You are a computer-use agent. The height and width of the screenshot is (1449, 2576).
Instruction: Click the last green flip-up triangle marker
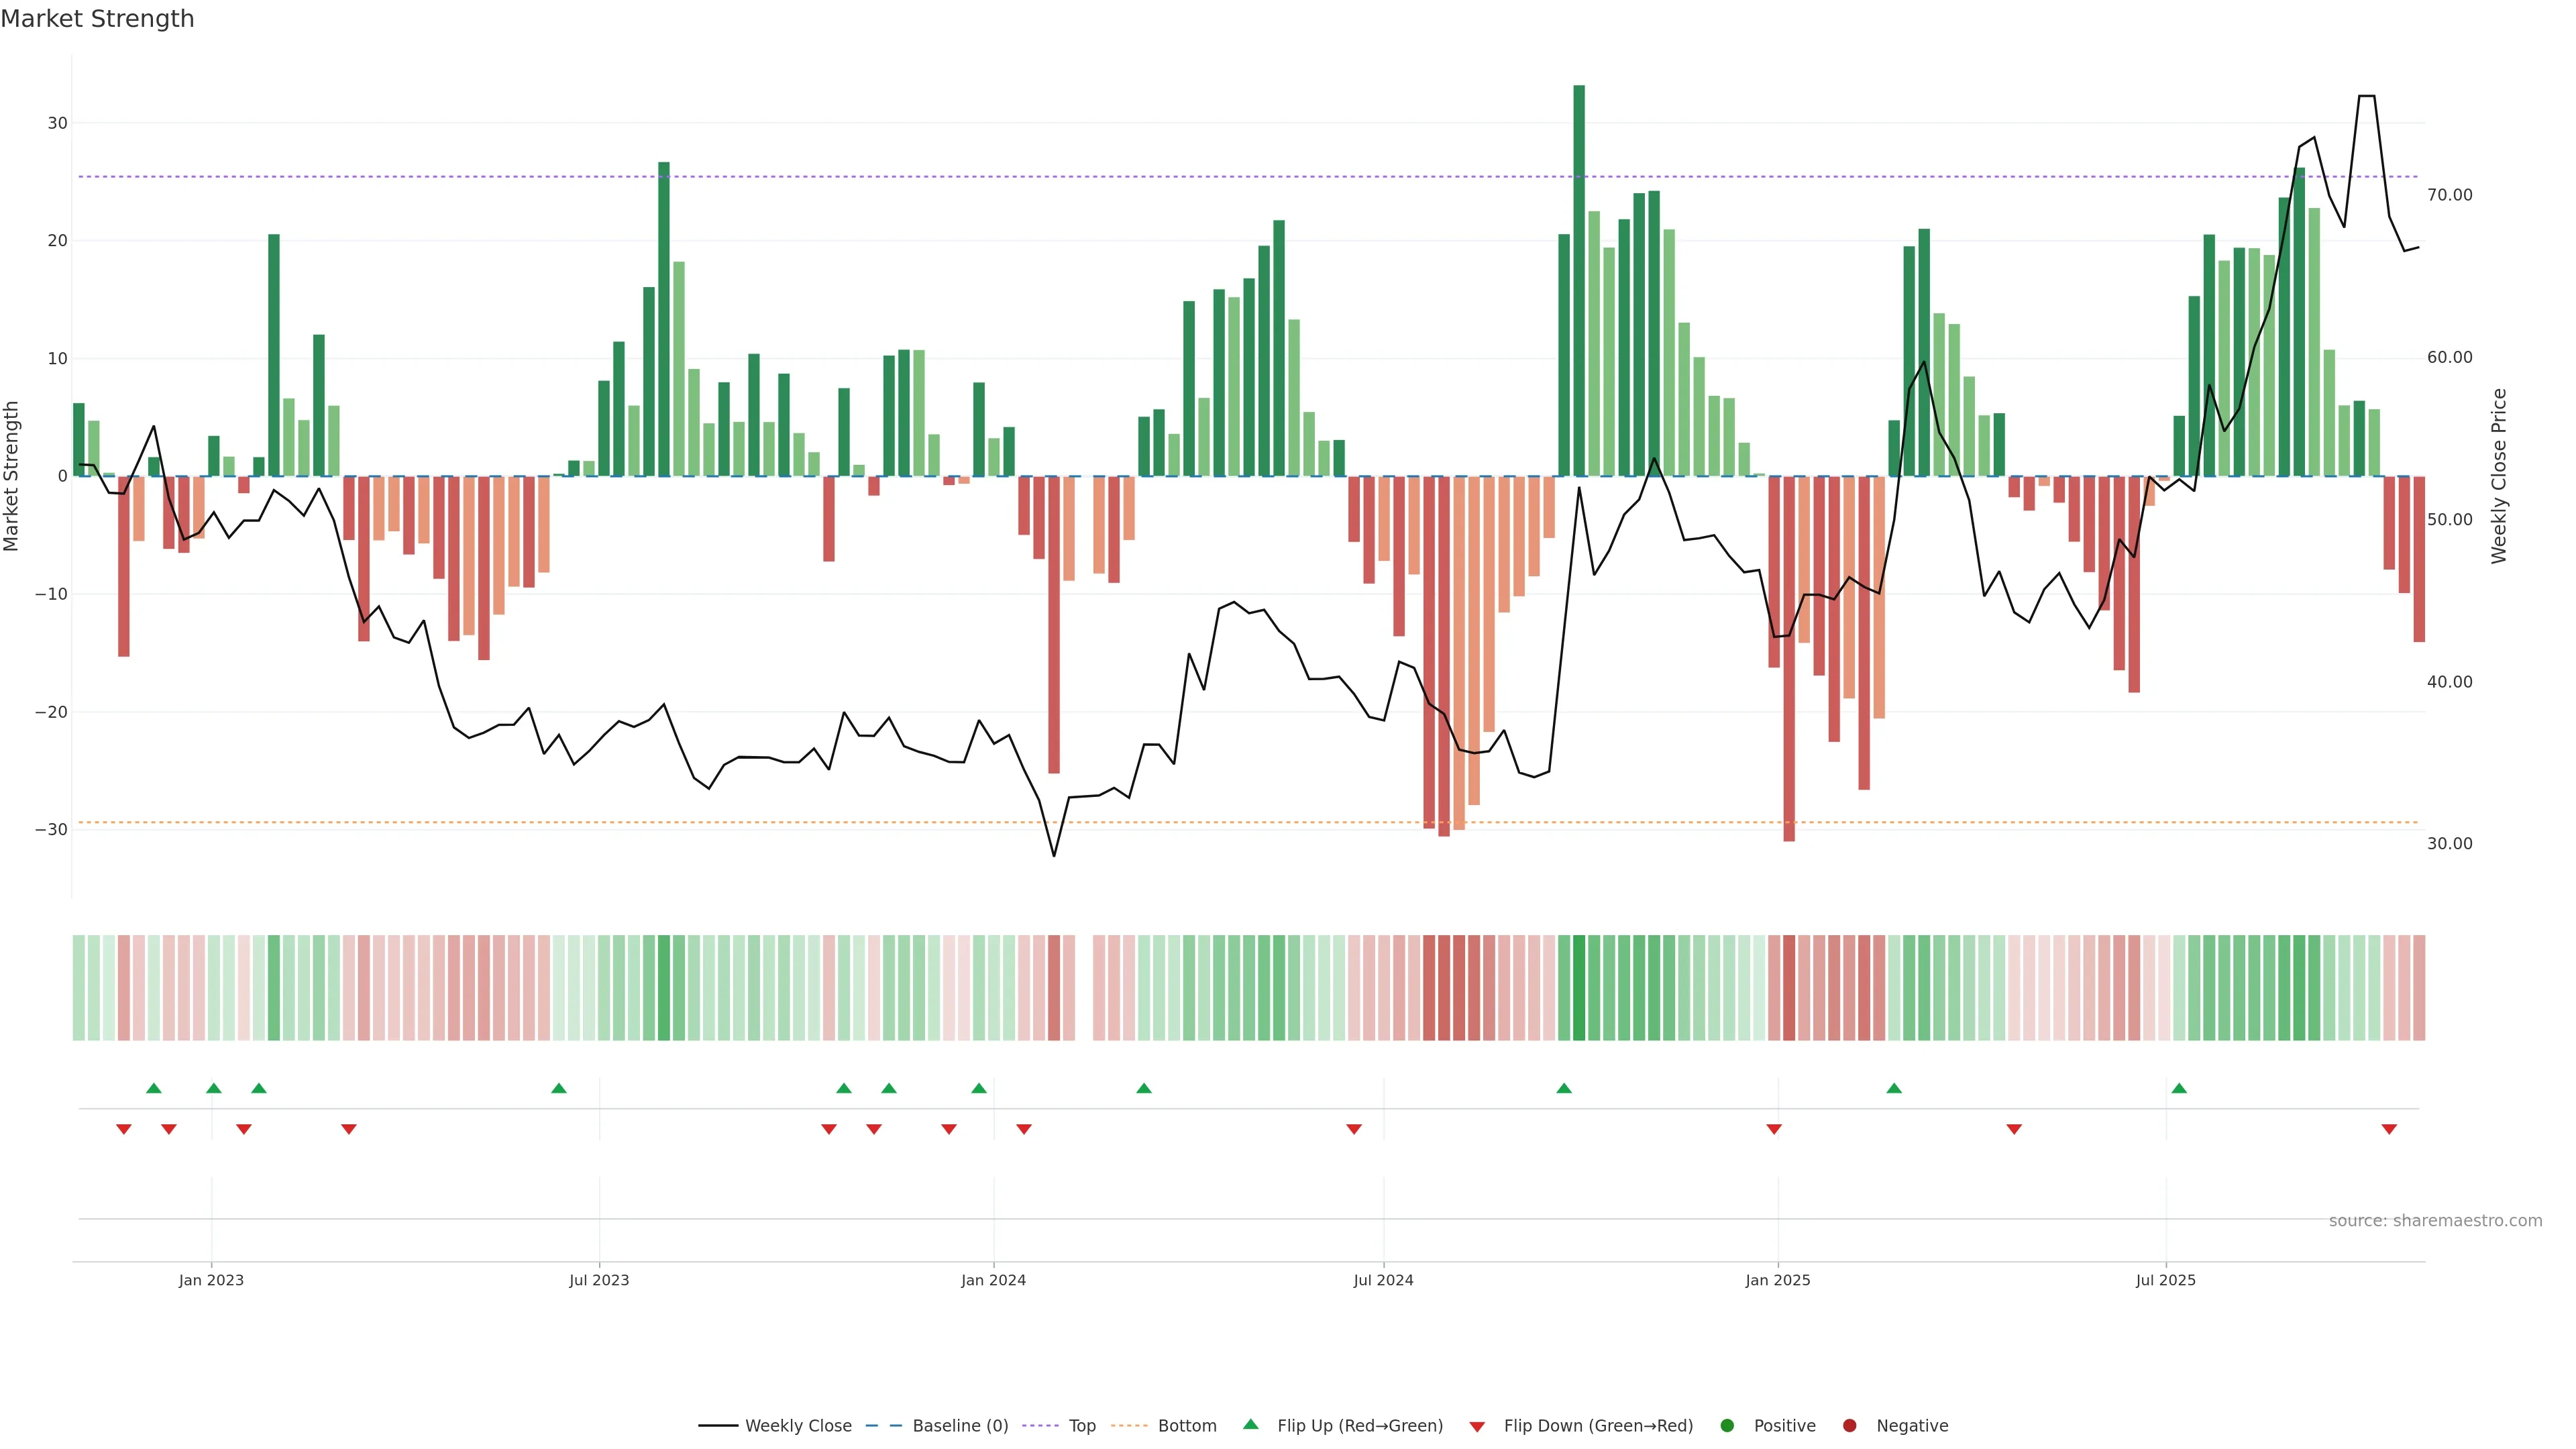[x=2179, y=1088]
